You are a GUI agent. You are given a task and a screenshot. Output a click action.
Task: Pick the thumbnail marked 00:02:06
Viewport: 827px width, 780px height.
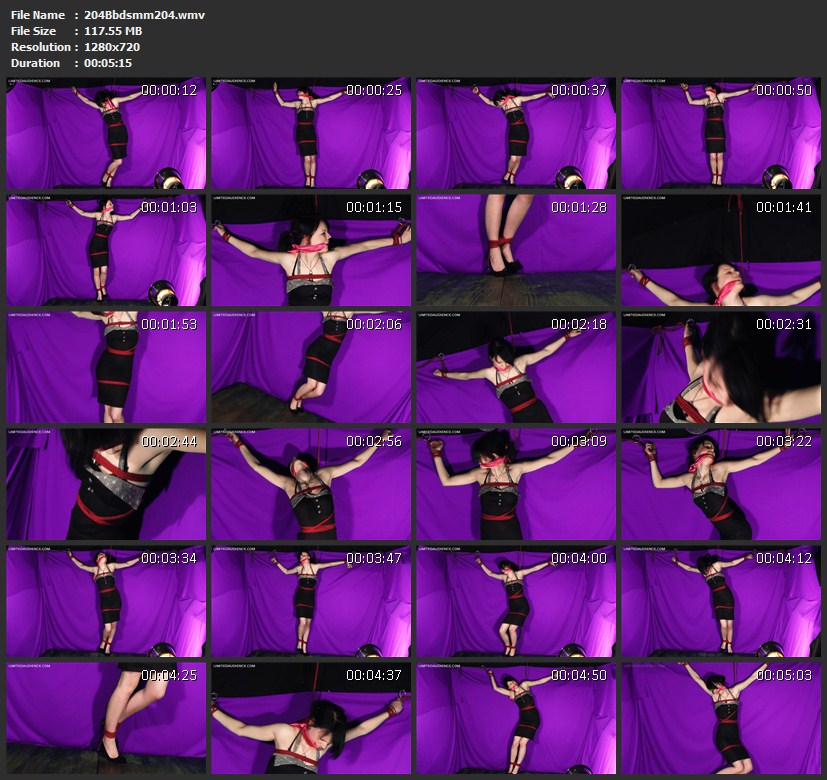[311, 368]
